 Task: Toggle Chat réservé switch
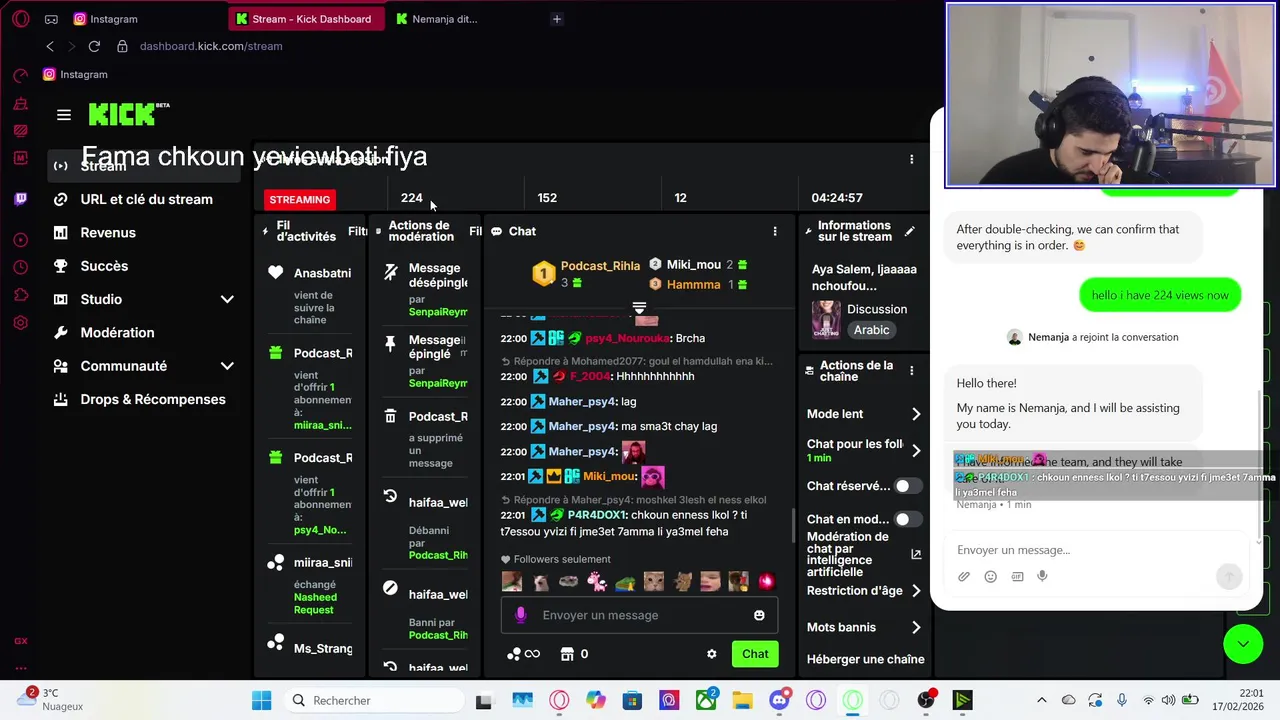(908, 486)
